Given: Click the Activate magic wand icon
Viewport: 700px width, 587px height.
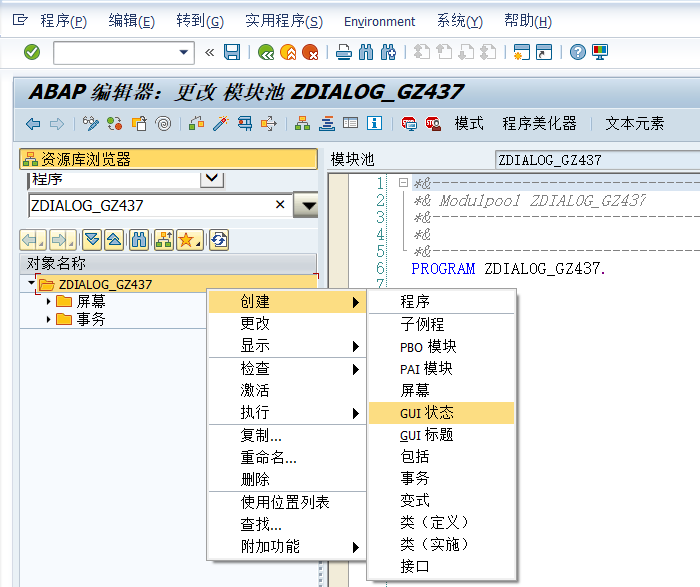Looking at the screenshot, I should [221, 124].
